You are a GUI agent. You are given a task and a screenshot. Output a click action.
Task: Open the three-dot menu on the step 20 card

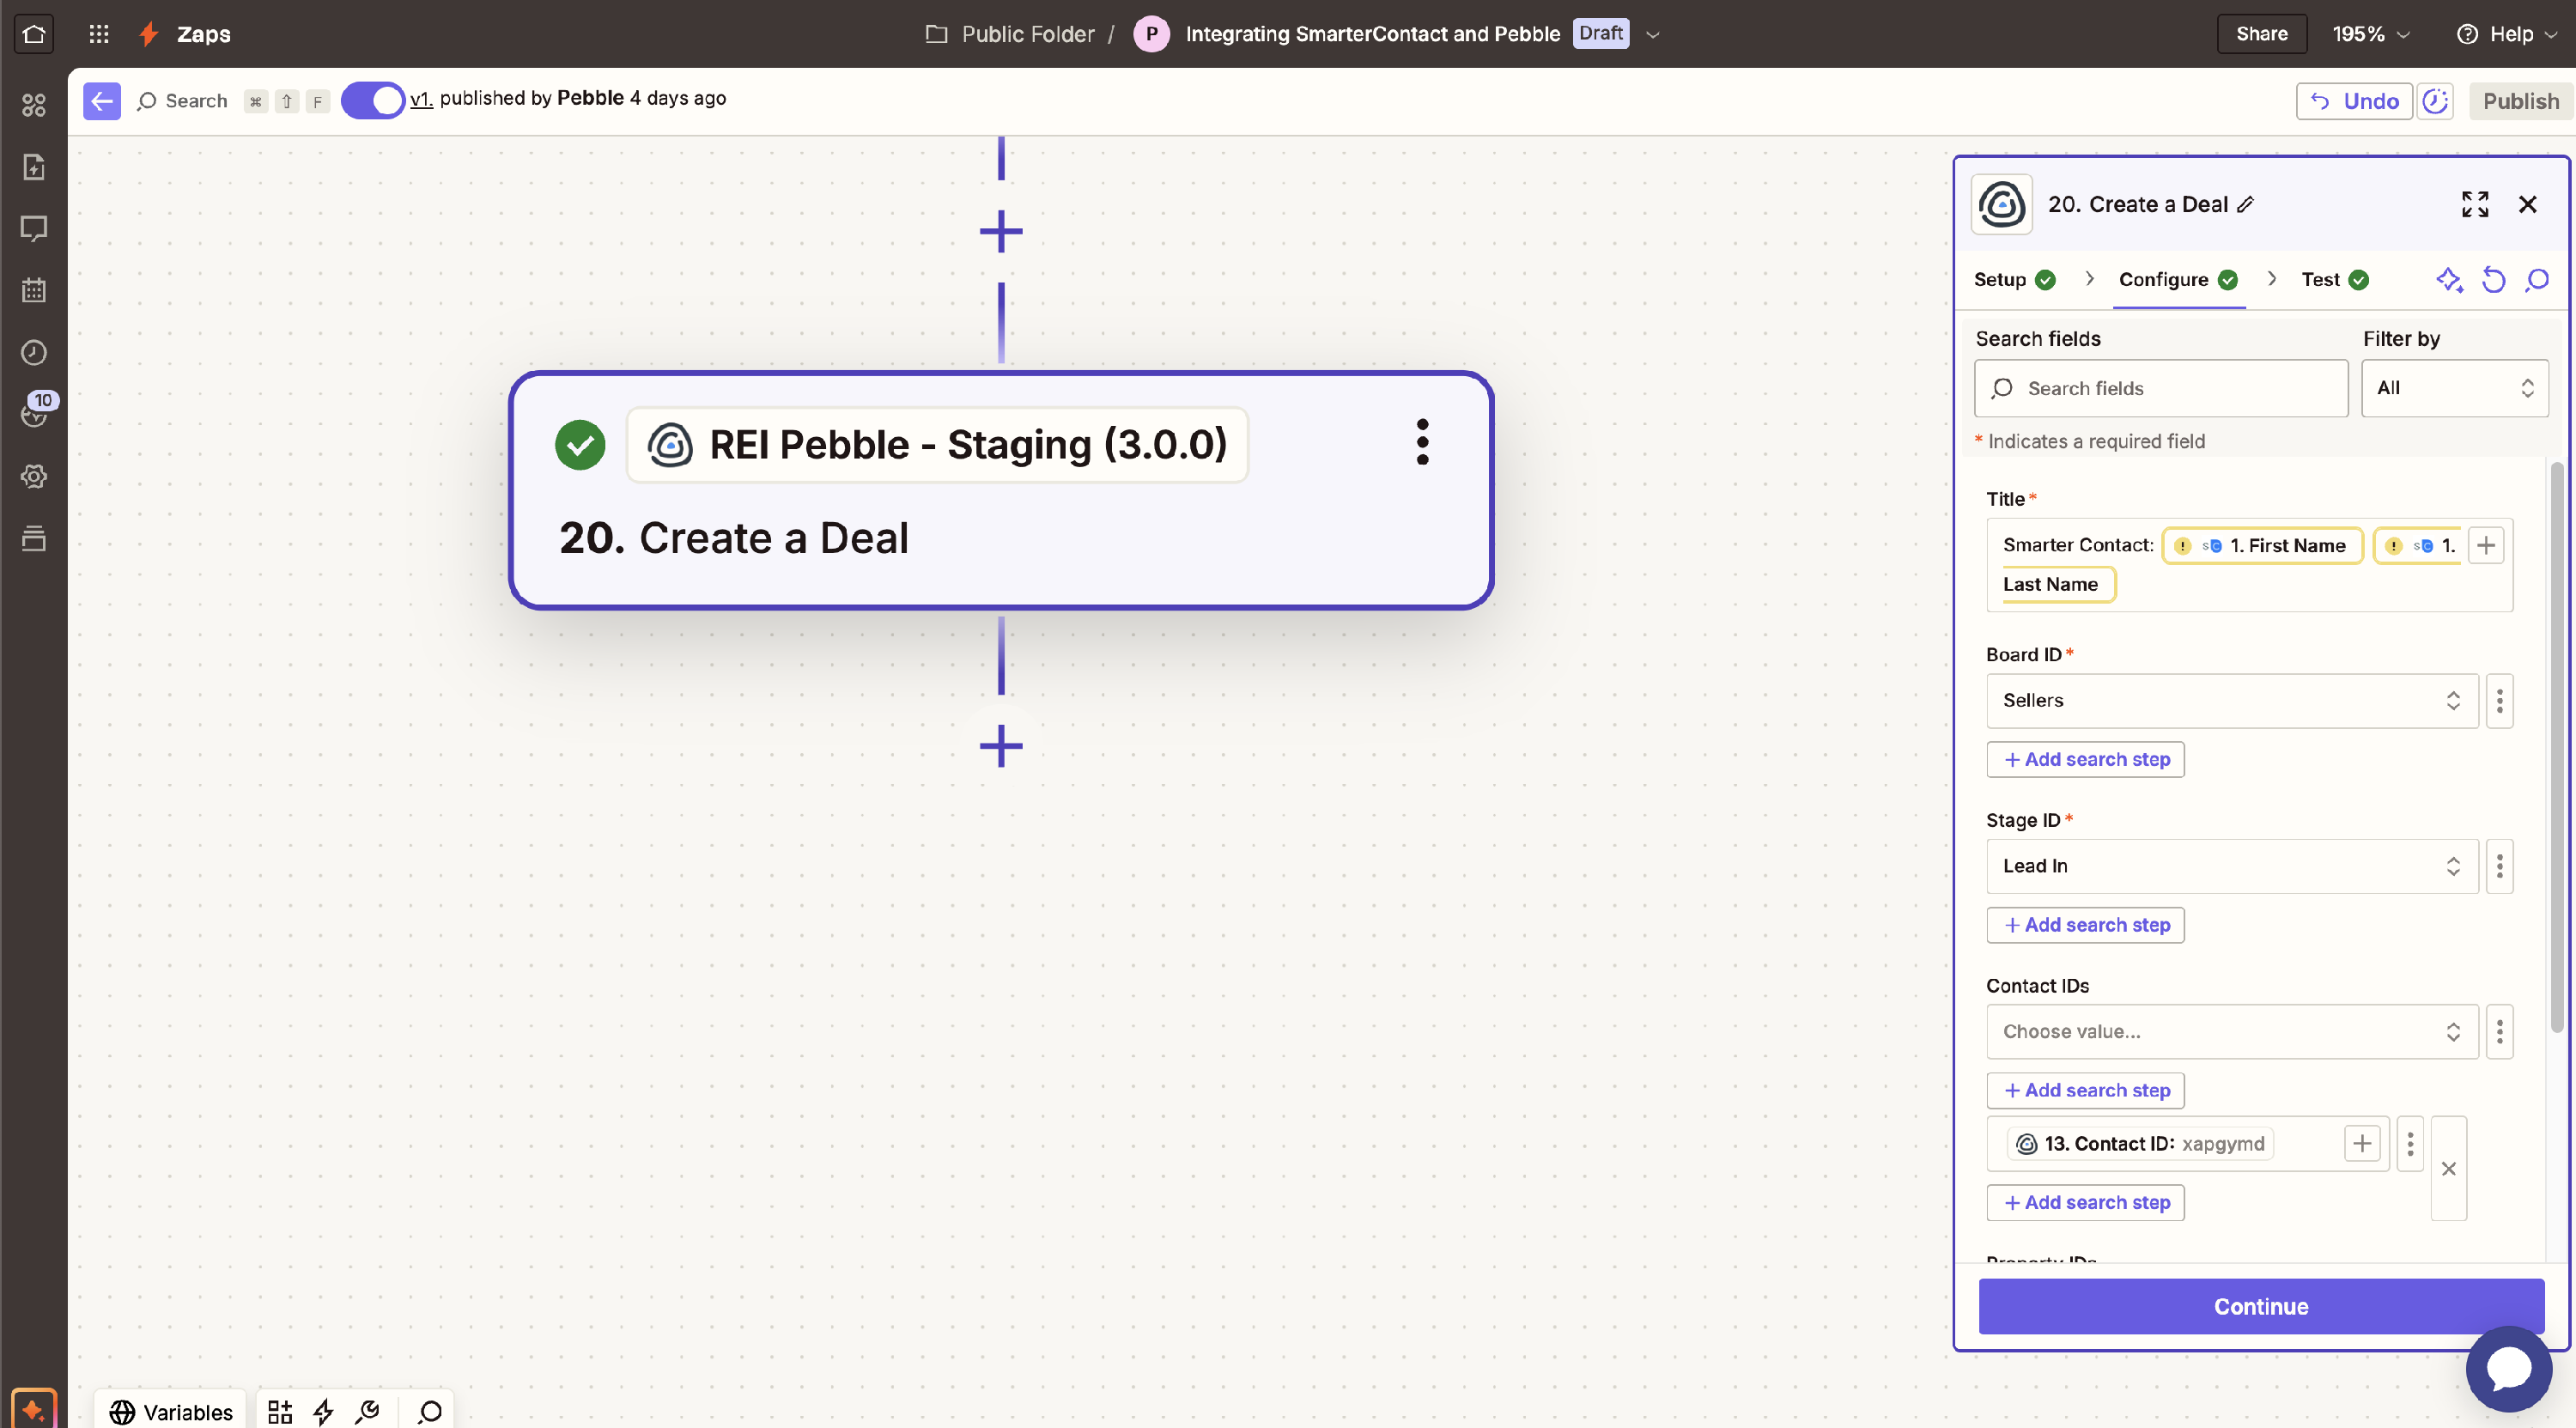click(1422, 442)
